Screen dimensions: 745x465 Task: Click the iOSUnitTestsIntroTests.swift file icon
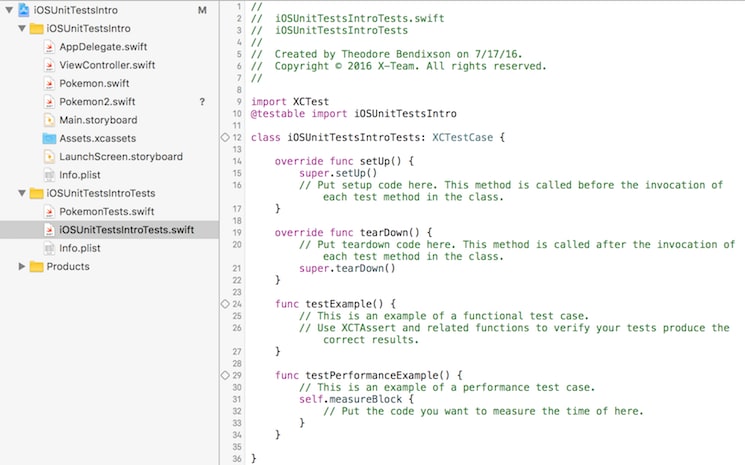49,230
